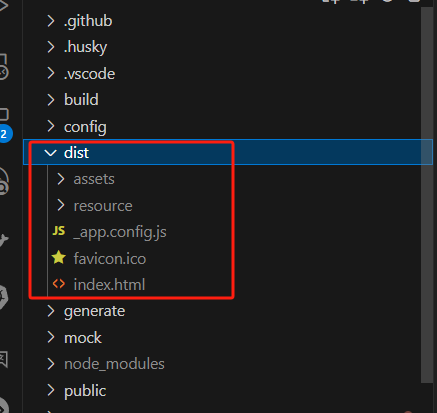Open the index.html file

pyautogui.click(x=109, y=285)
